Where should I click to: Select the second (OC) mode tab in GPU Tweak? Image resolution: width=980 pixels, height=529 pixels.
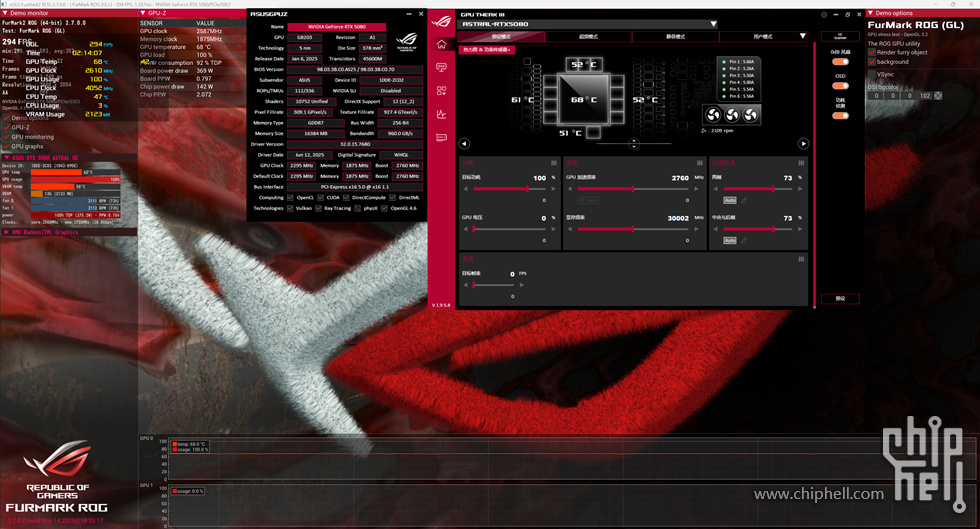point(588,37)
